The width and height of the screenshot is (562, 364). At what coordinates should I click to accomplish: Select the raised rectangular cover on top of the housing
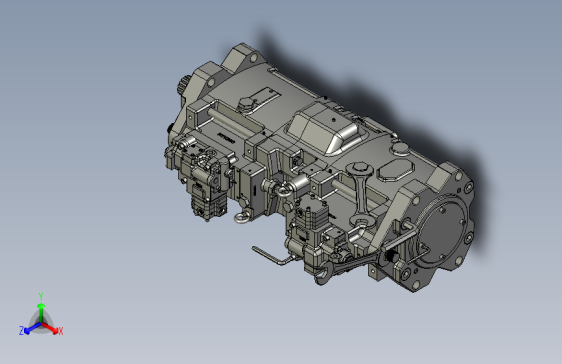(327, 128)
